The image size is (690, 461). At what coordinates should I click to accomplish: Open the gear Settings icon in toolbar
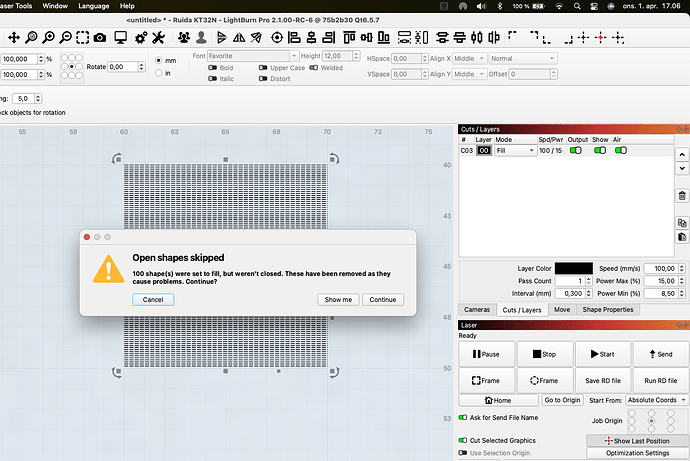(x=140, y=37)
